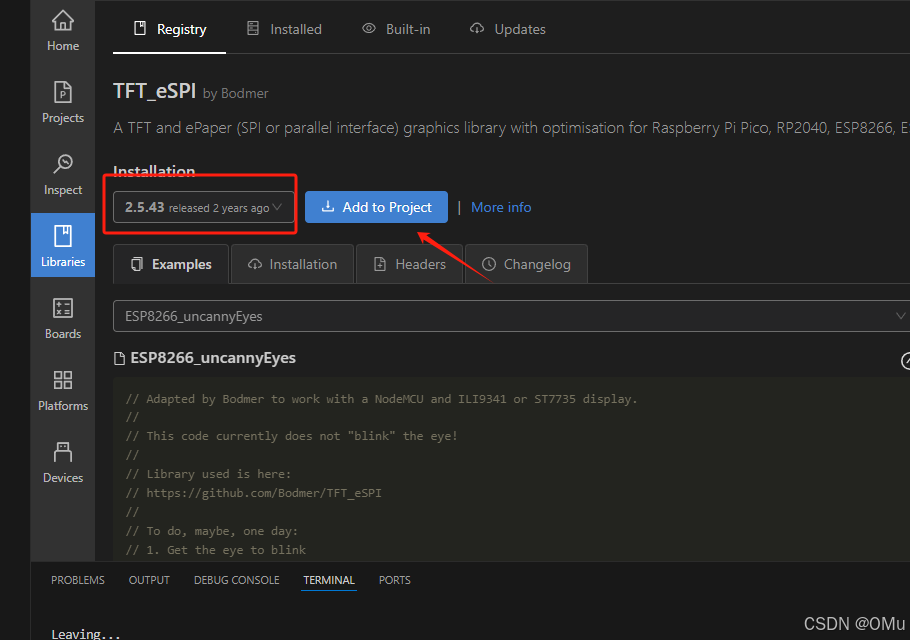
Task: Open the More info link
Action: tap(501, 207)
